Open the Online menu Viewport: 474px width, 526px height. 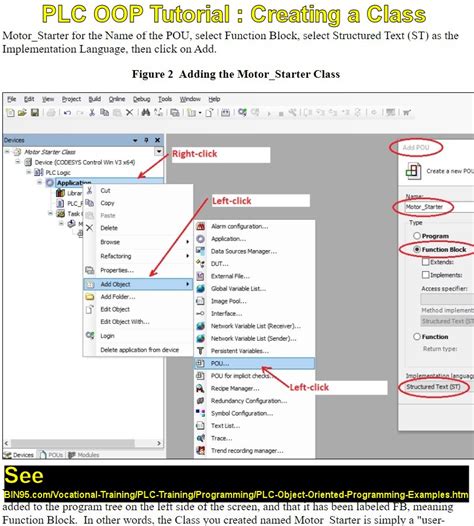tap(117, 99)
